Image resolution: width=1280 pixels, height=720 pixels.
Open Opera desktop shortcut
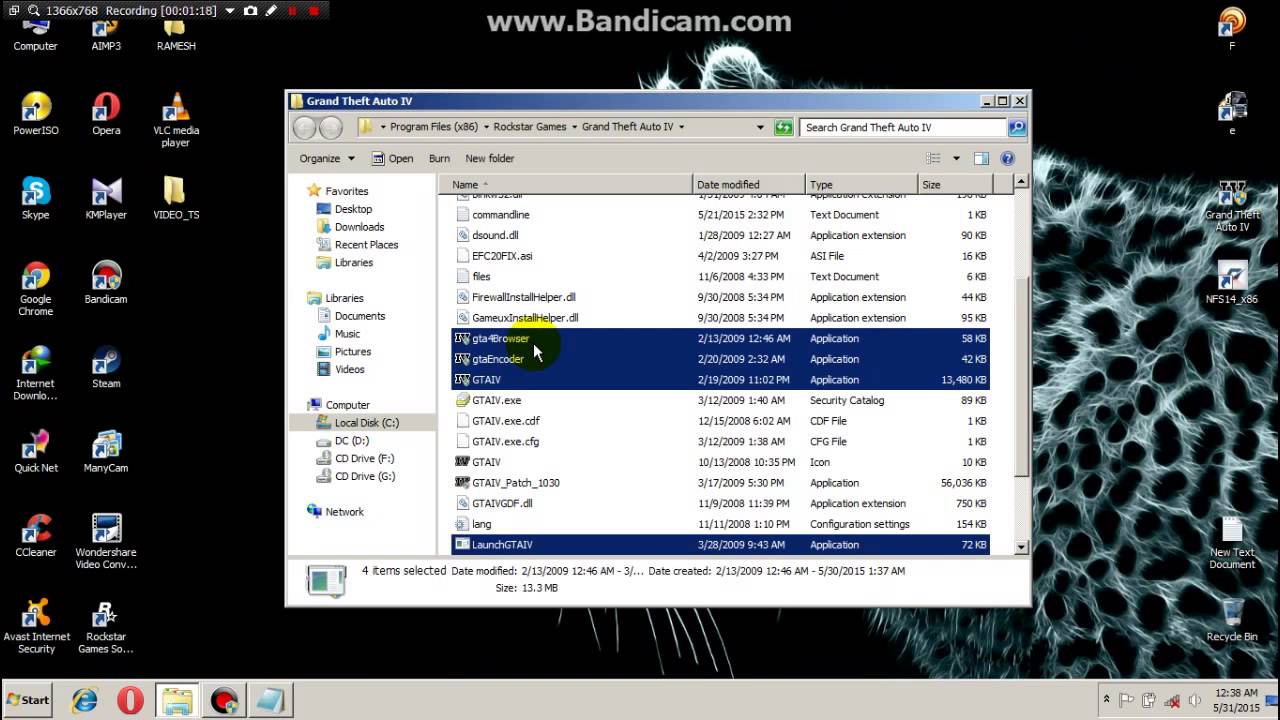pyautogui.click(x=106, y=113)
